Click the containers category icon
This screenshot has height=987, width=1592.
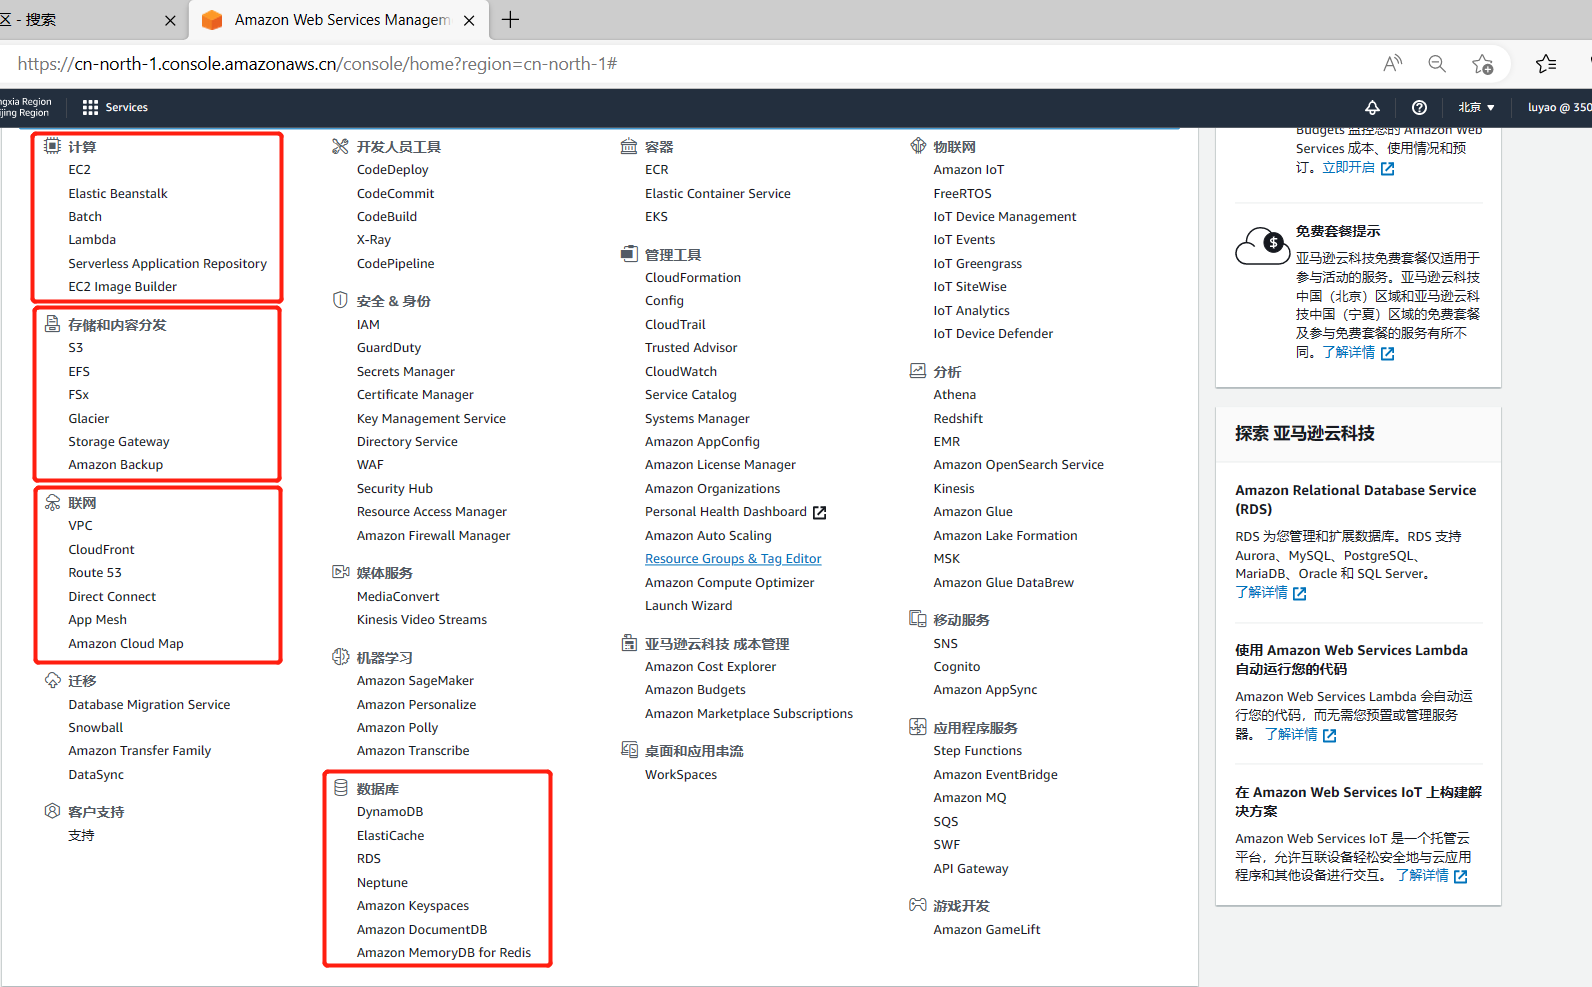[629, 146]
